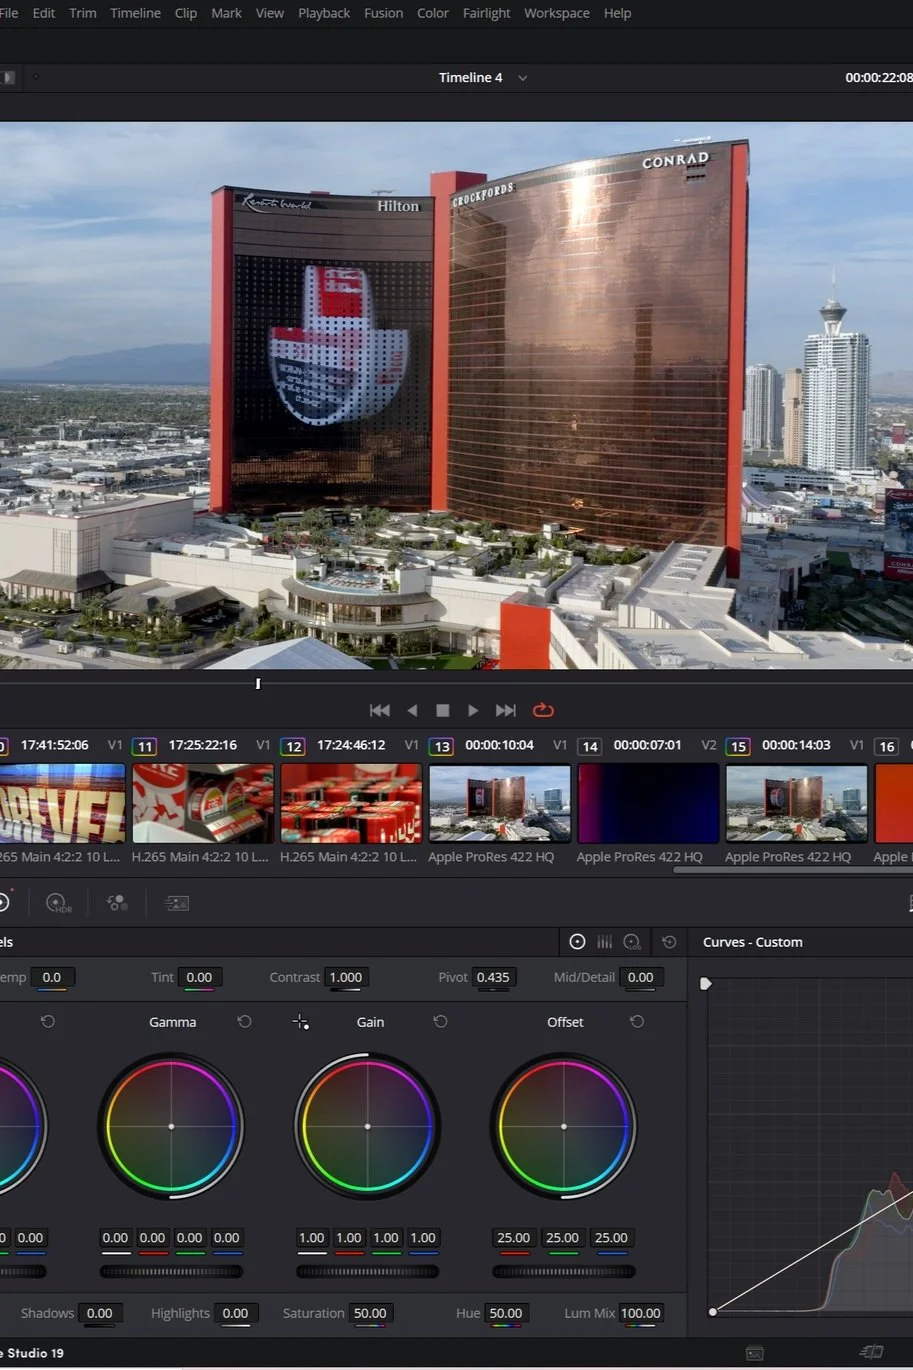Reset the Gamma wheel
The image size is (913, 1370).
(244, 1022)
